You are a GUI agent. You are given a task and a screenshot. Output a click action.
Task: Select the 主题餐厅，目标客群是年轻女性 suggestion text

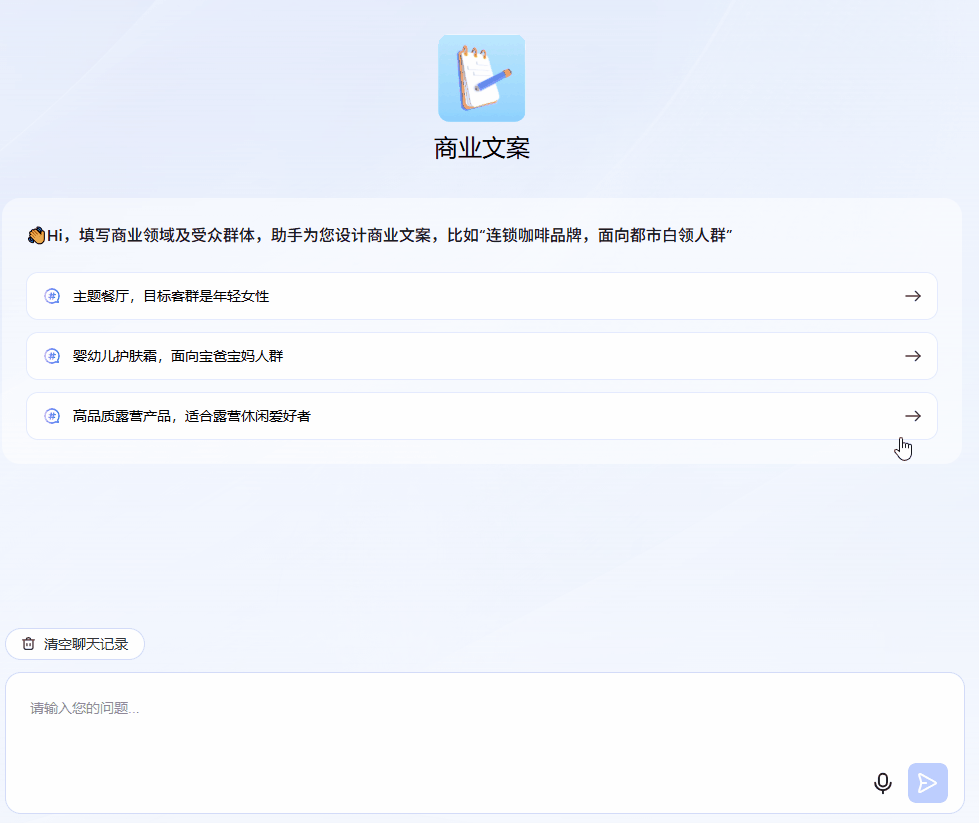(x=171, y=296)
